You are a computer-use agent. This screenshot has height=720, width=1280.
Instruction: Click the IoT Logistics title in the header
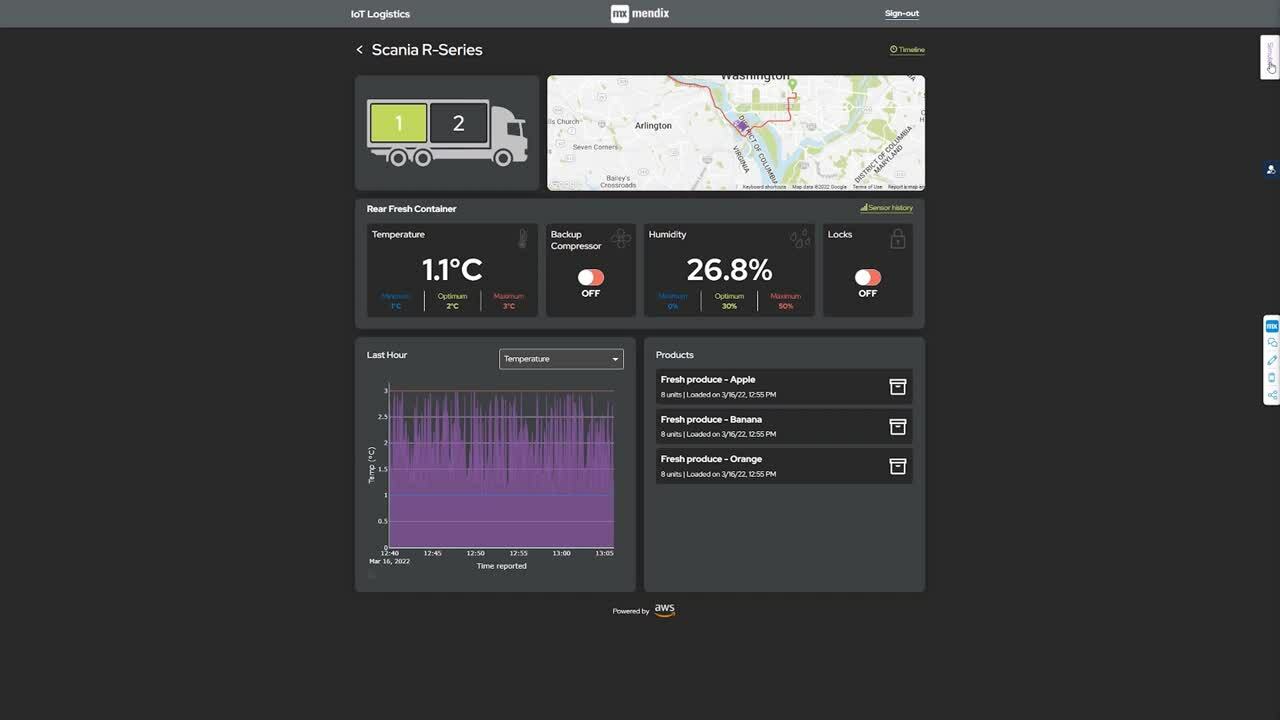[x=380, y=14]
